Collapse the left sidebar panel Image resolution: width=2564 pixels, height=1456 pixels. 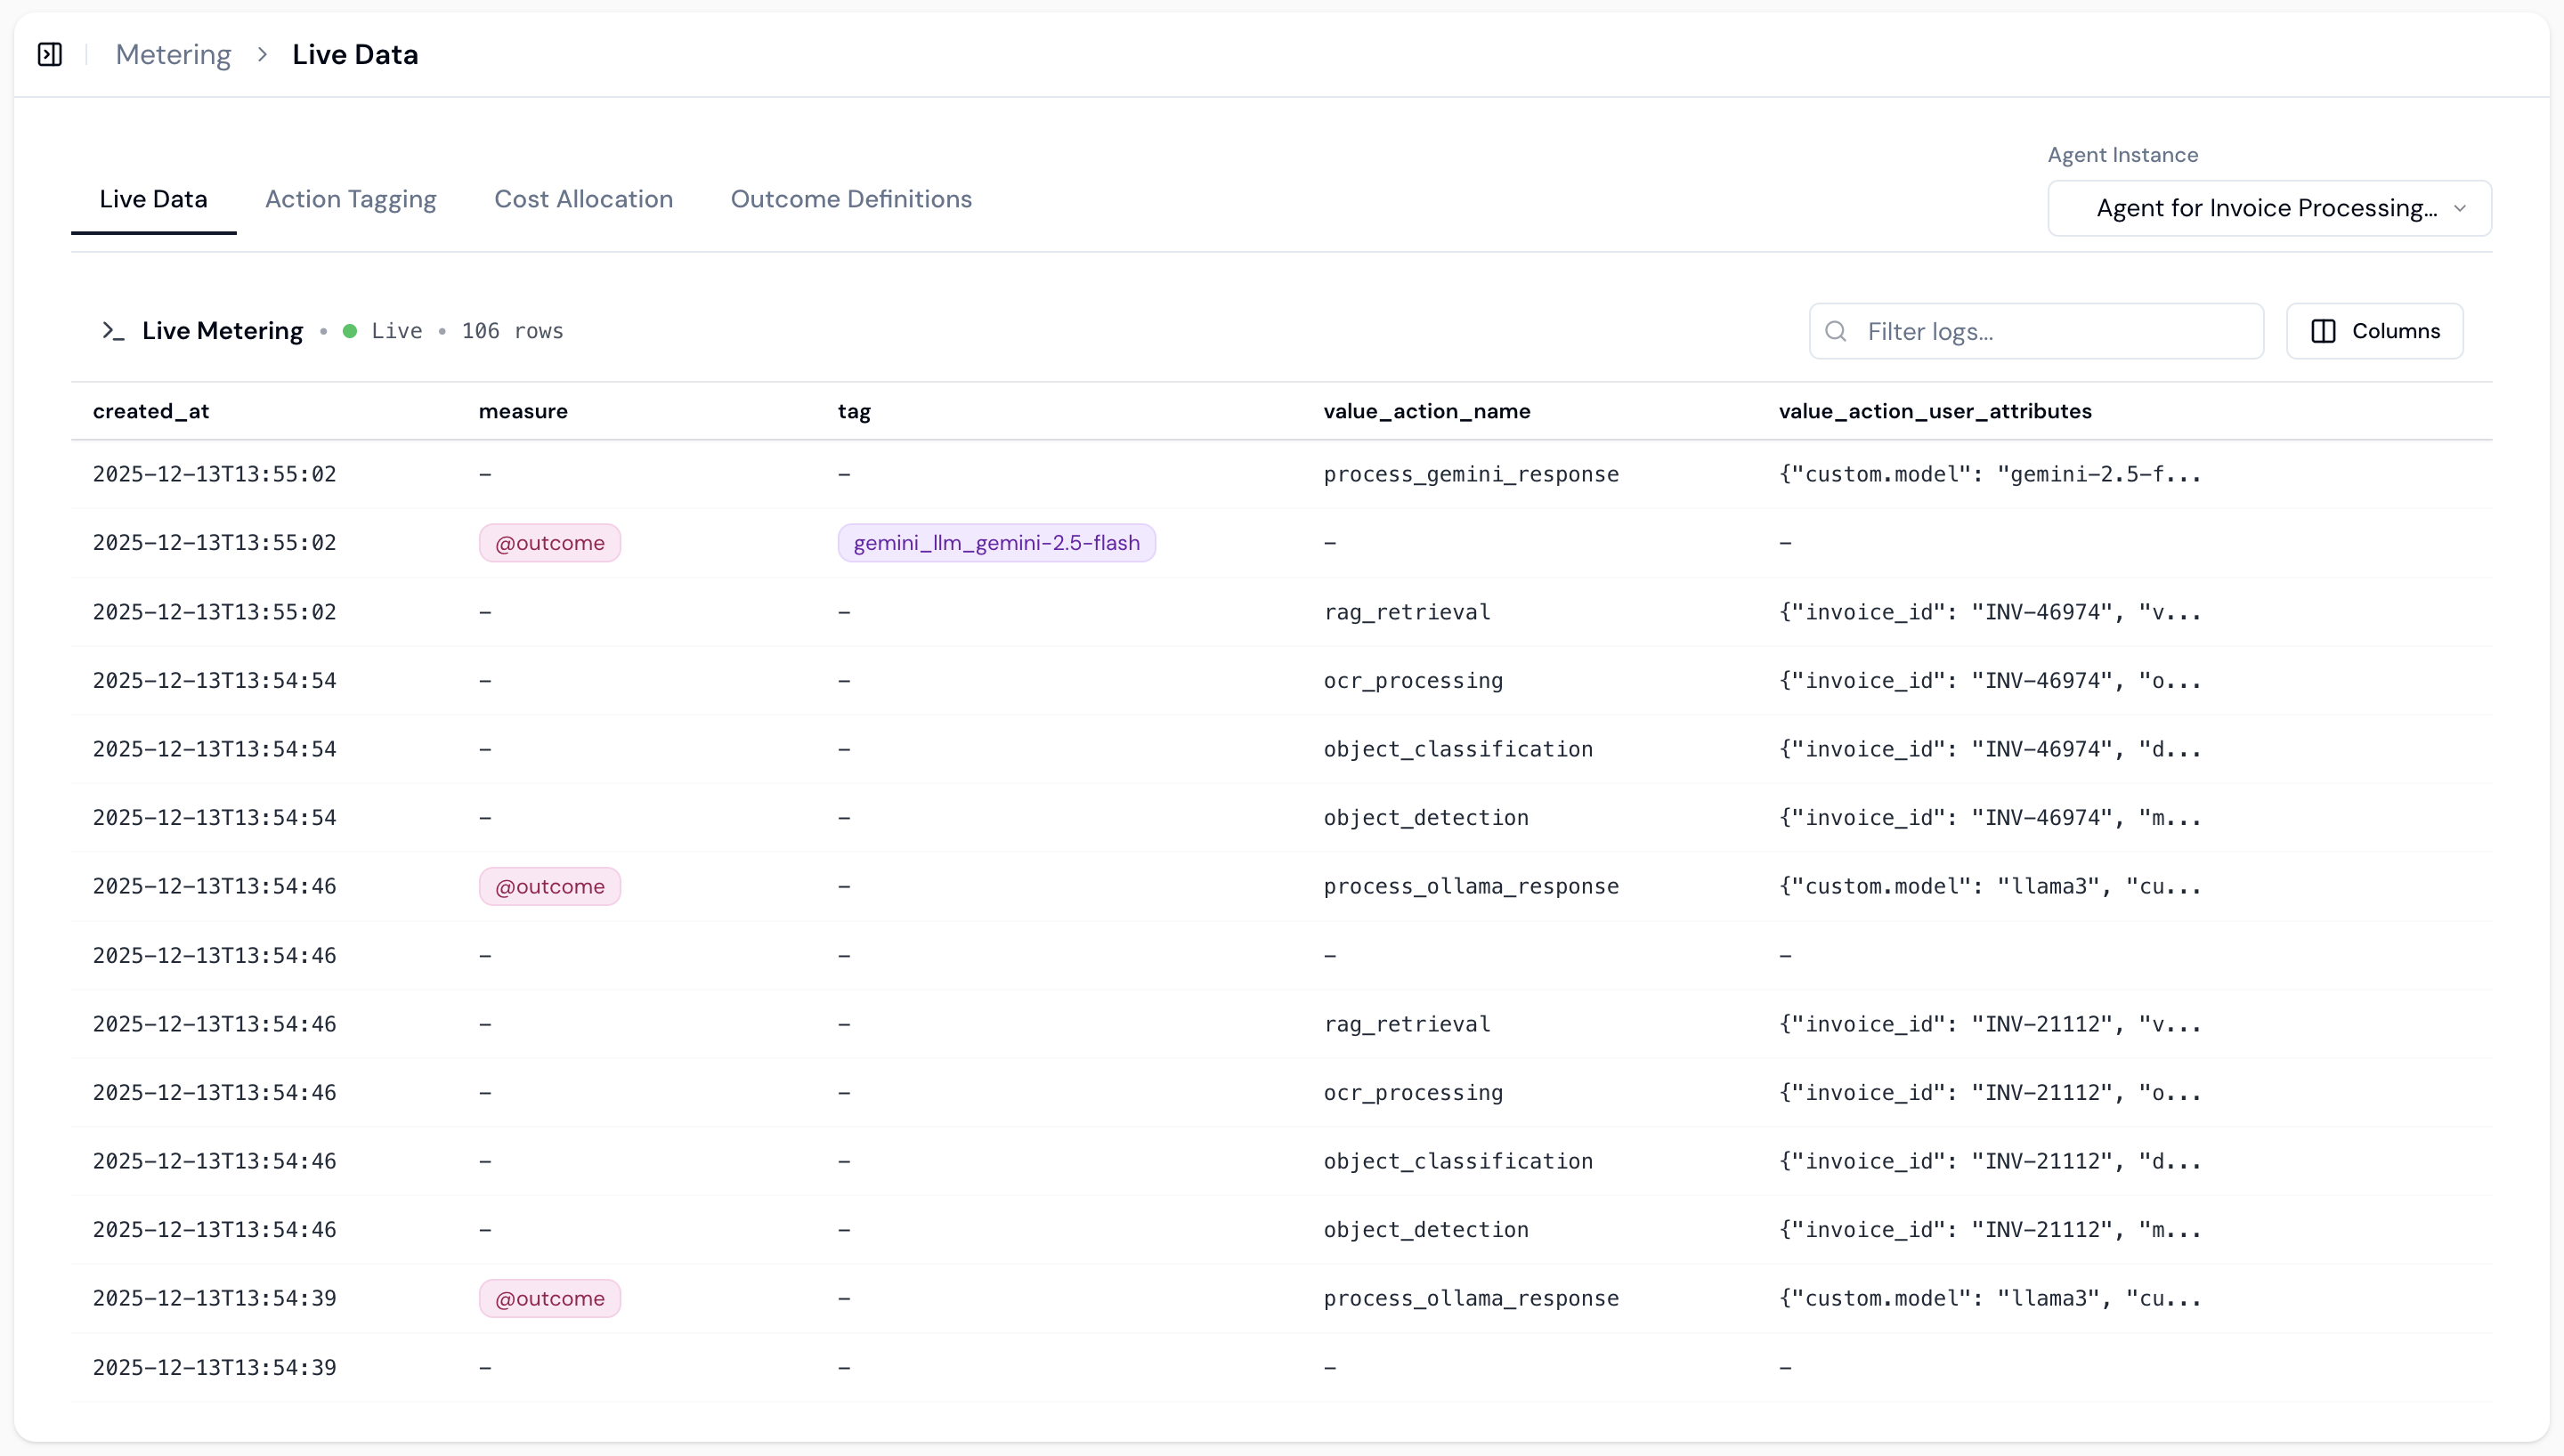49,54
